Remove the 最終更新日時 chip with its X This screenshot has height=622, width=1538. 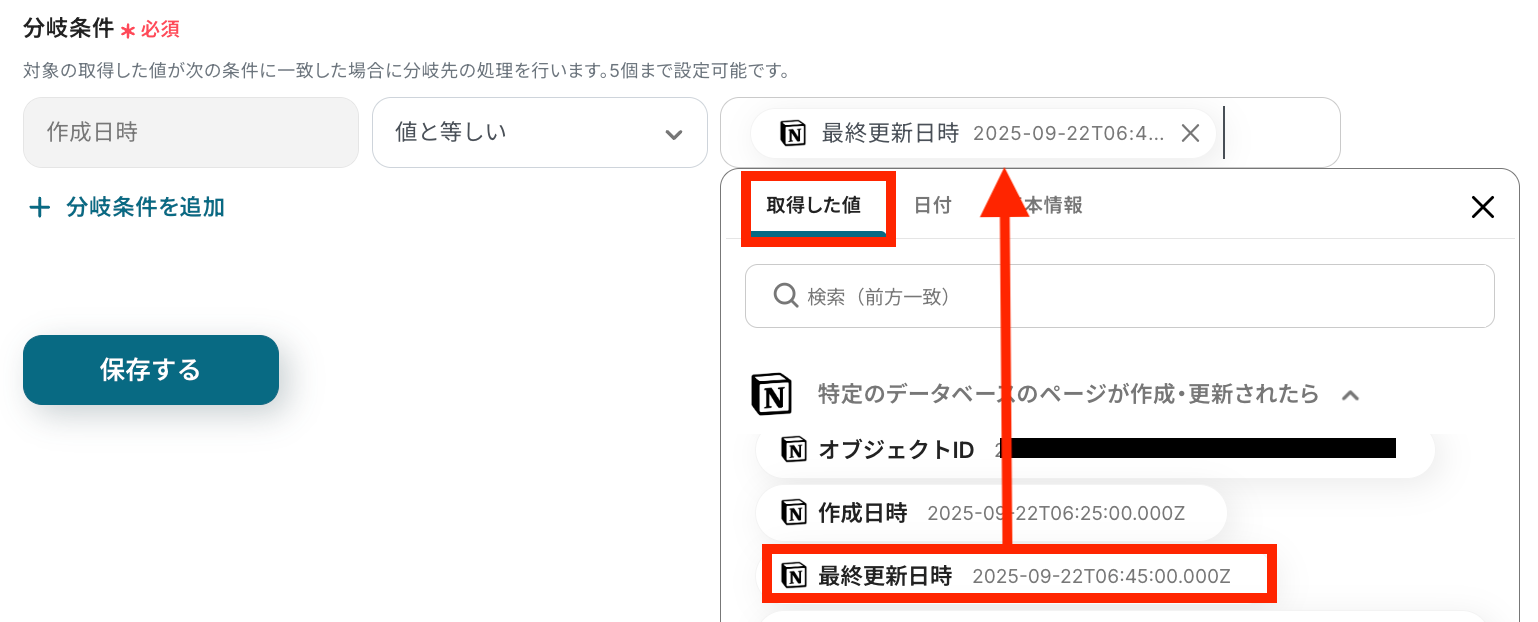(x=1190, y=133)
